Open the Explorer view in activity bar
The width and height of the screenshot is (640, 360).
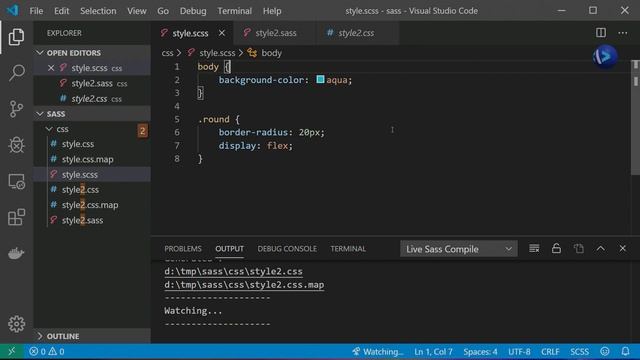(x=16, y=37)
